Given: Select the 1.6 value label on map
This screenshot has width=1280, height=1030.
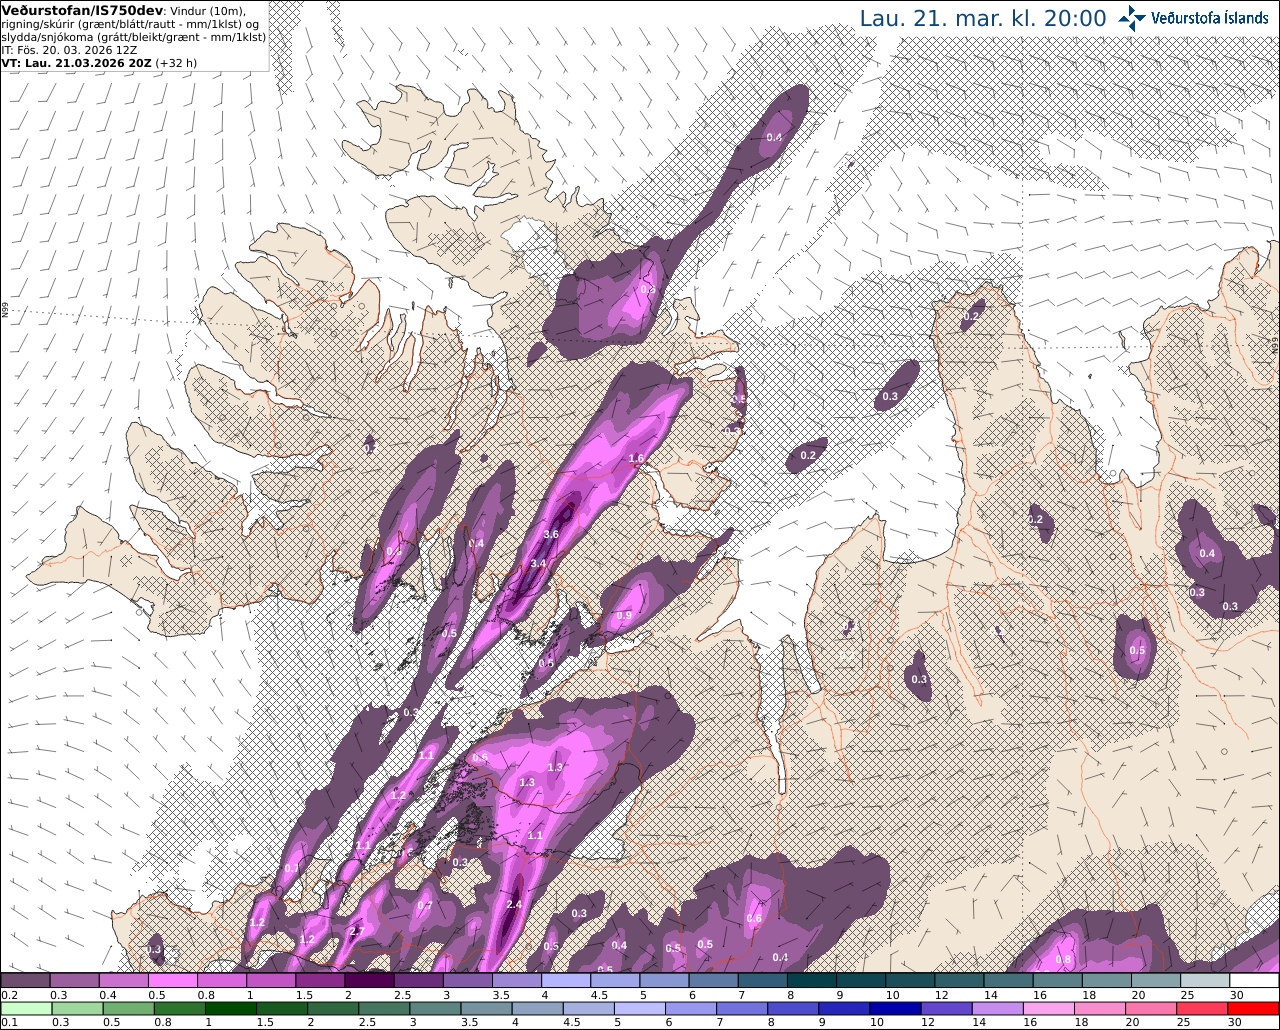Looking at the screenshot, I should (636, 458).
